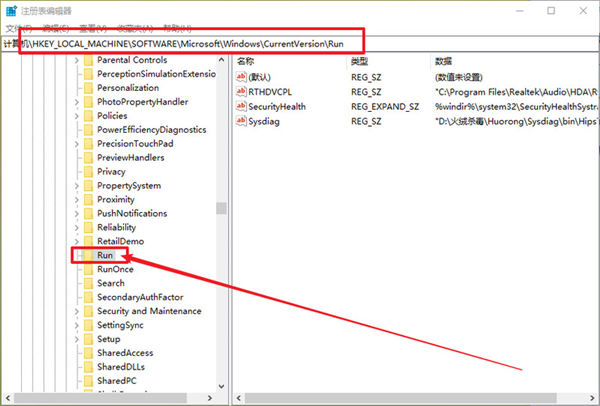The width and height of the screenshot is (600, 406).
Task: Click the SharedPC folder icon
Action: pyautogui.click(x=88, y=381)
